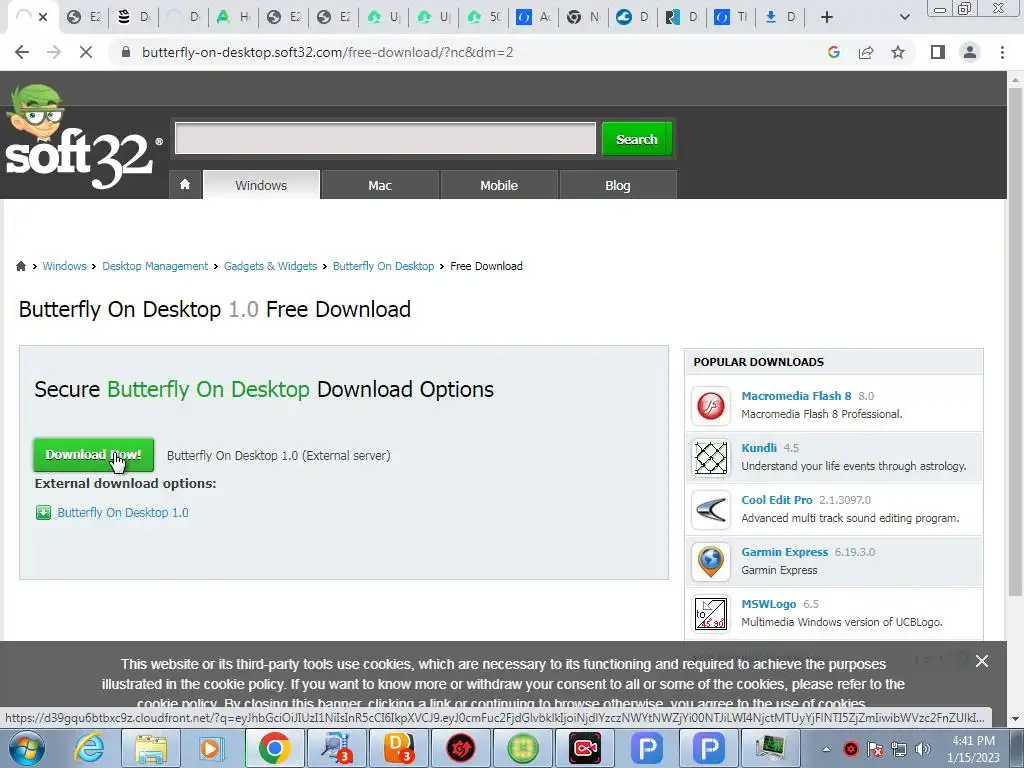The image size is (1024, 768).
Task: Close the active loading tab
Action: (x=43, y=17)
